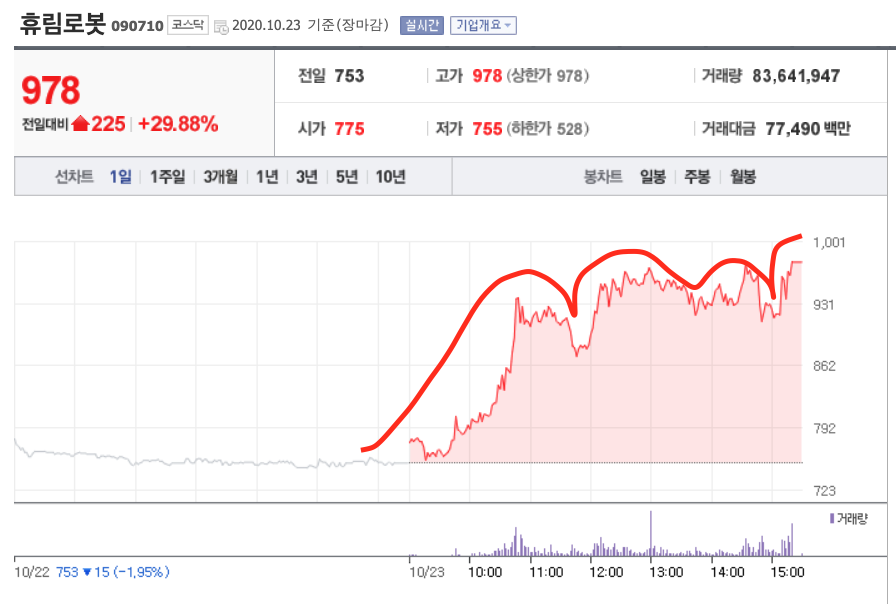Click the 723 y-axis label

pos(824,490)
